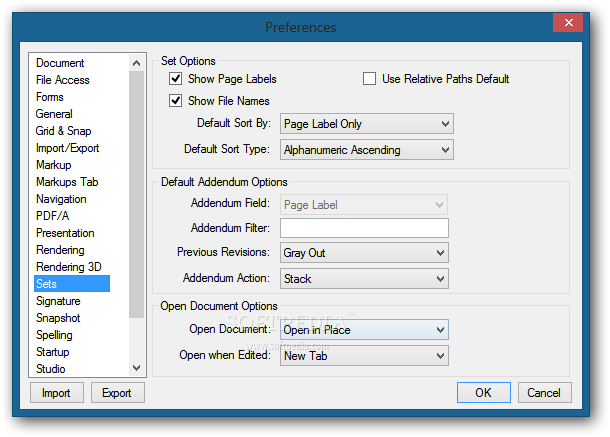Select the PDF/A category
The height and width of the screenshot is (437, 610).
point(53,216)
